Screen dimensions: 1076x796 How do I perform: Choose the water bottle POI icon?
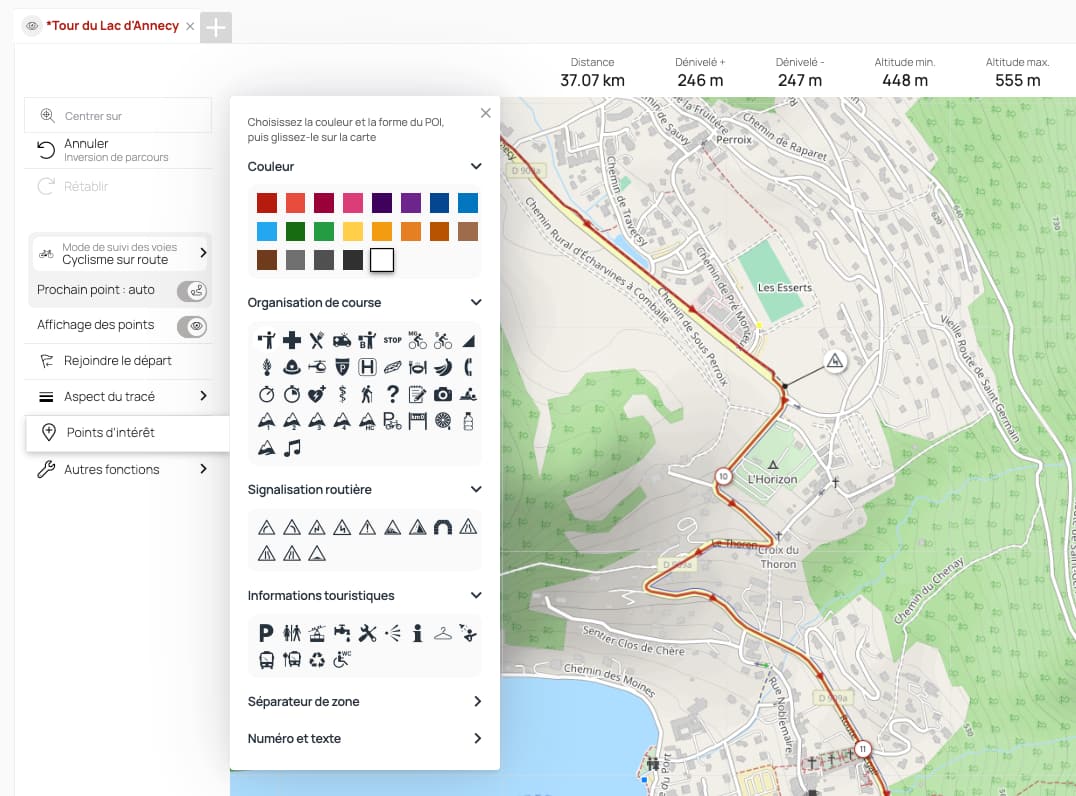coord(468,421)
